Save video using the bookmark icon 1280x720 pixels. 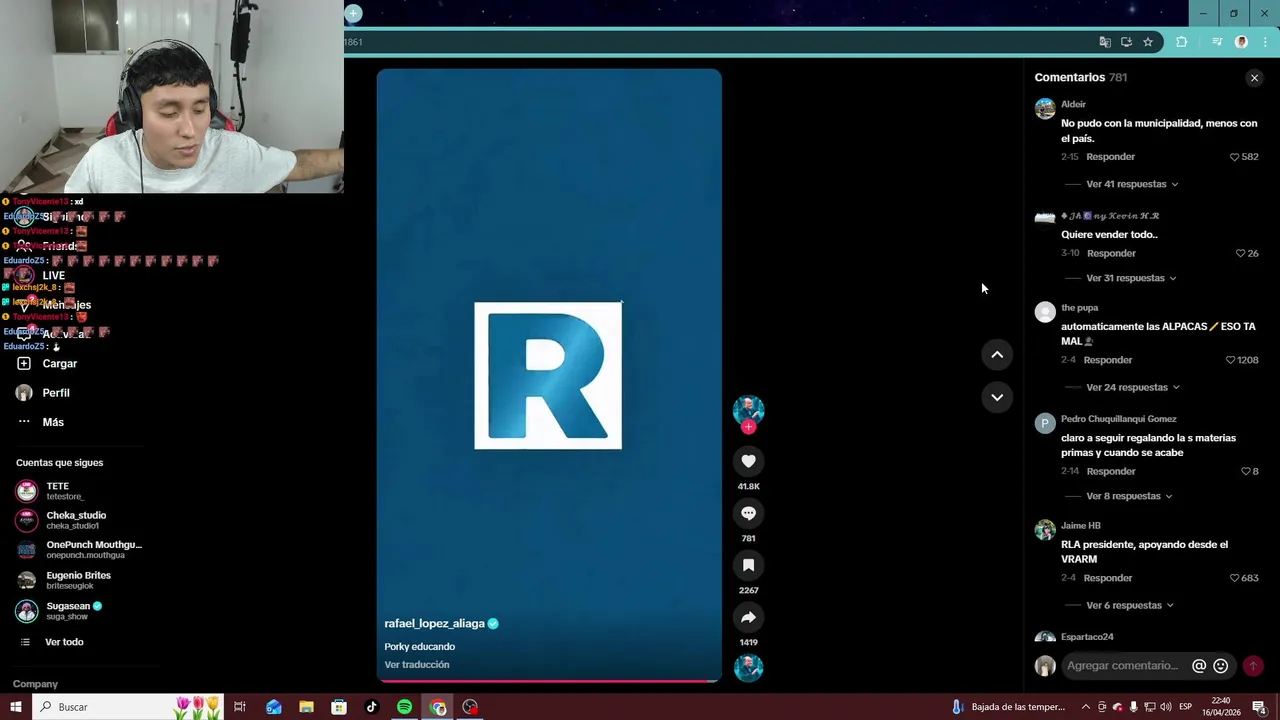point(748,565)
